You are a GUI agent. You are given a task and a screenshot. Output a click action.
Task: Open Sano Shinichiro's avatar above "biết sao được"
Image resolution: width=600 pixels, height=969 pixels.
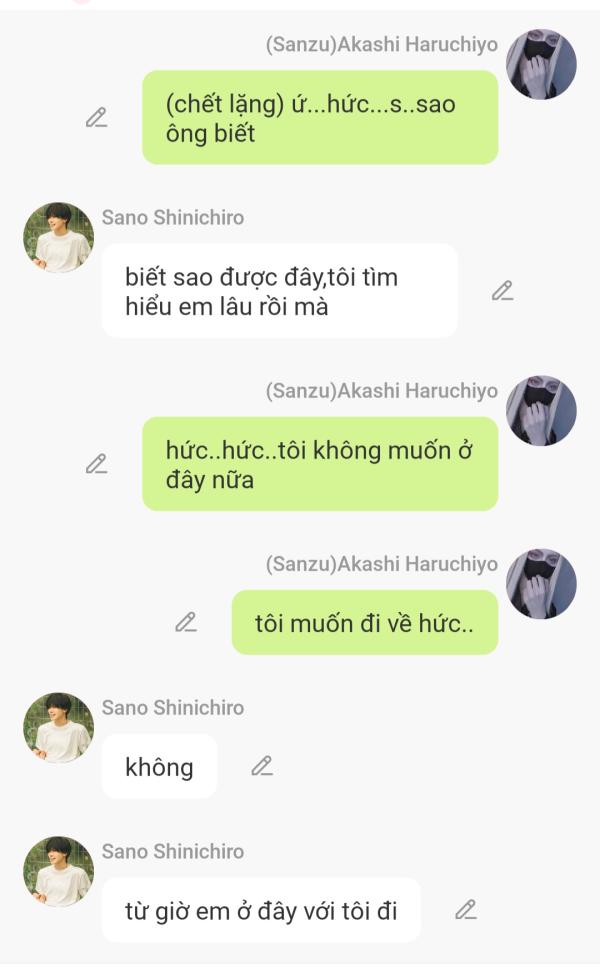pyautogui.click(x=58, y=237)
